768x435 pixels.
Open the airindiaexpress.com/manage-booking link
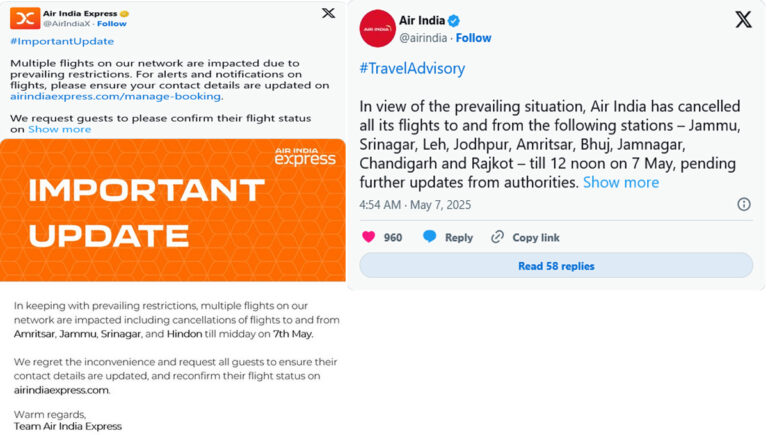point(116,96)
